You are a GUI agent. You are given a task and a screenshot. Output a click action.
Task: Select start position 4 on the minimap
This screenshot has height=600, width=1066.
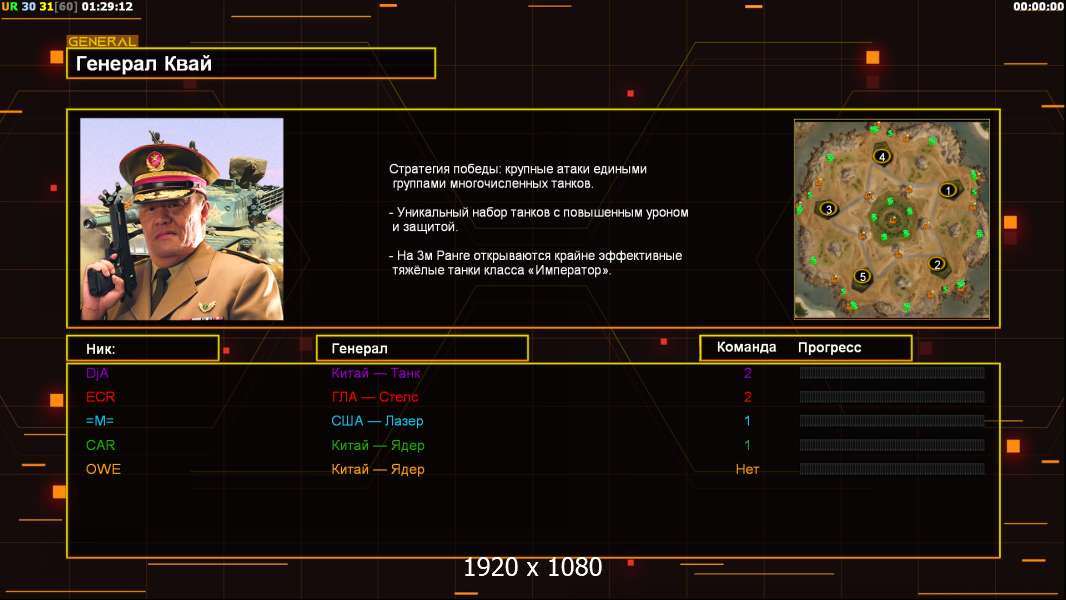tap(882, 157)
